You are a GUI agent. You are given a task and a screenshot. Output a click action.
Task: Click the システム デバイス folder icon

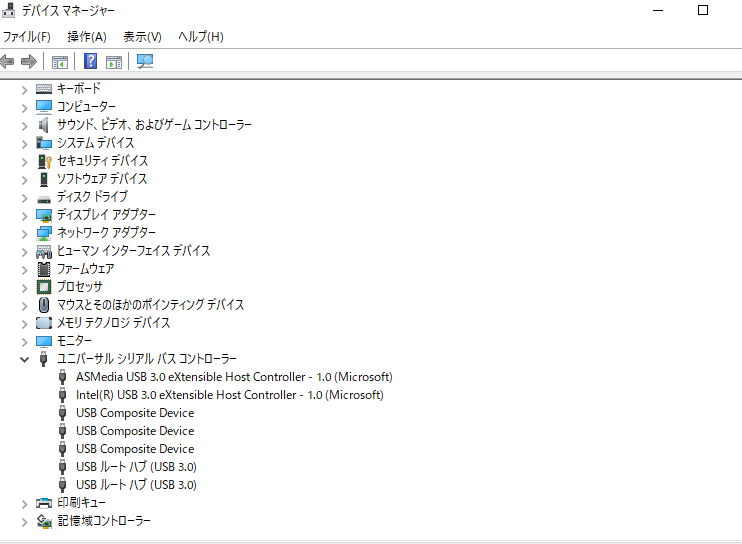click(44, 143)
